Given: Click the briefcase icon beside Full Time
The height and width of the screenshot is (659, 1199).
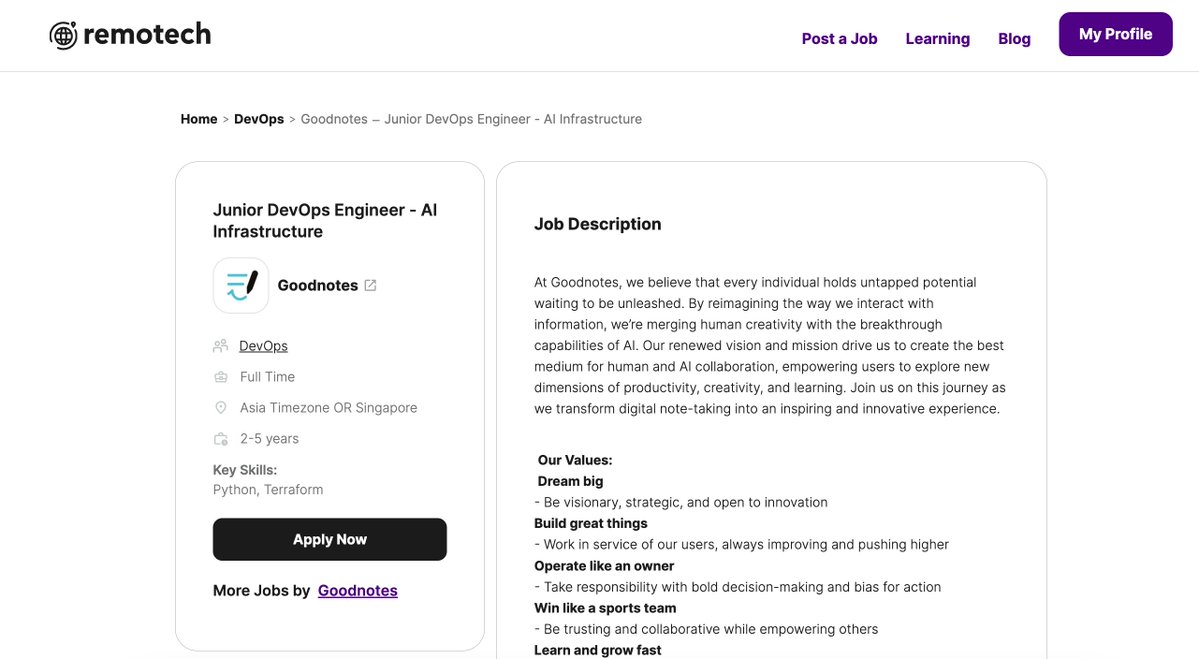Looking at the screenshot, I should (x=220, y=377).
